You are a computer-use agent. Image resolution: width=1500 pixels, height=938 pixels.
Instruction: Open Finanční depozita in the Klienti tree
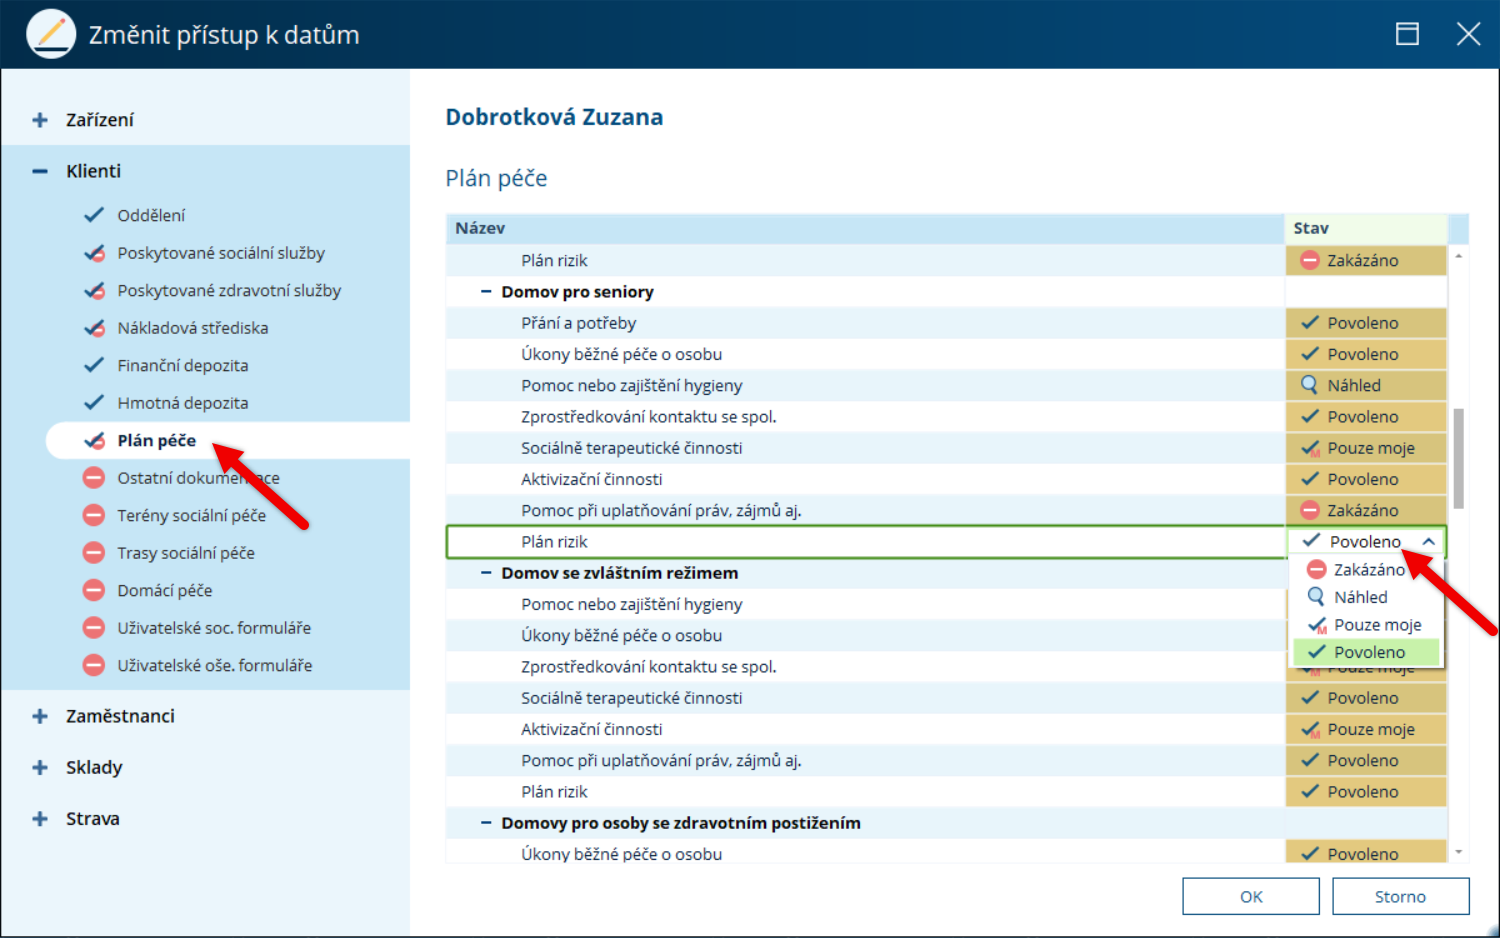pos(183,365)
